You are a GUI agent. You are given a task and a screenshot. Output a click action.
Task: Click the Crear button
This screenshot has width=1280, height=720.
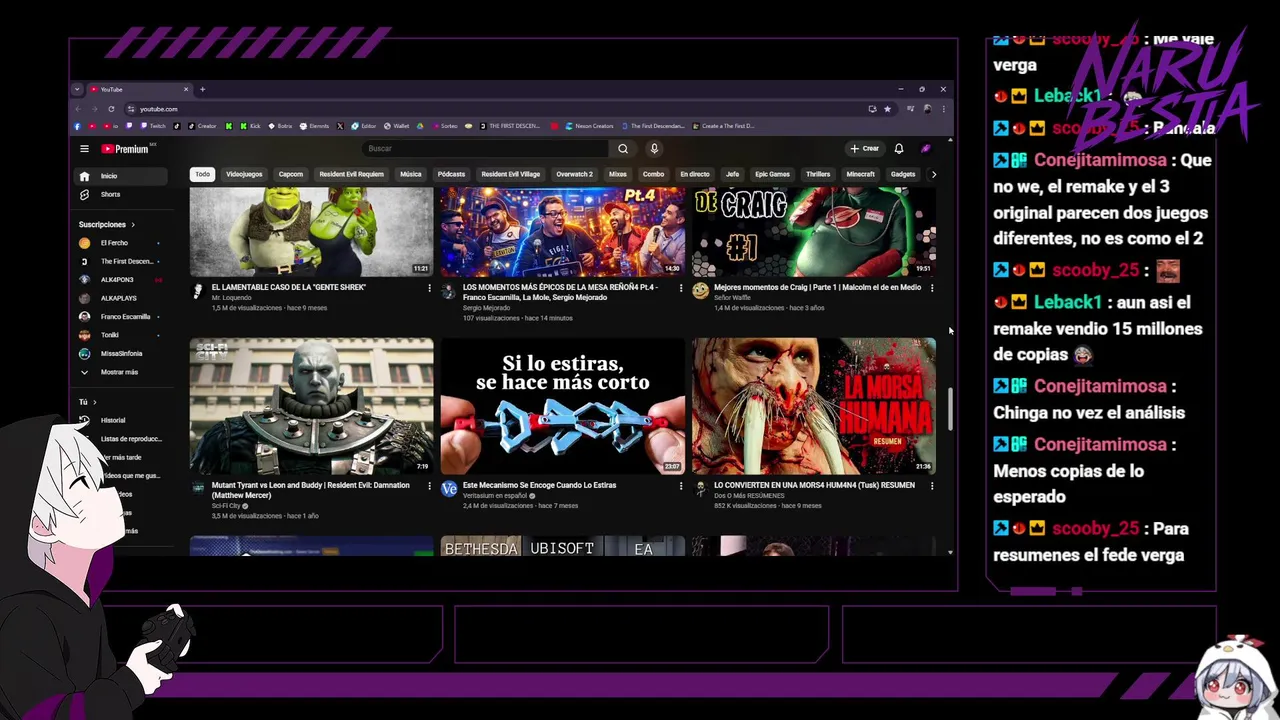pos(864,149)
